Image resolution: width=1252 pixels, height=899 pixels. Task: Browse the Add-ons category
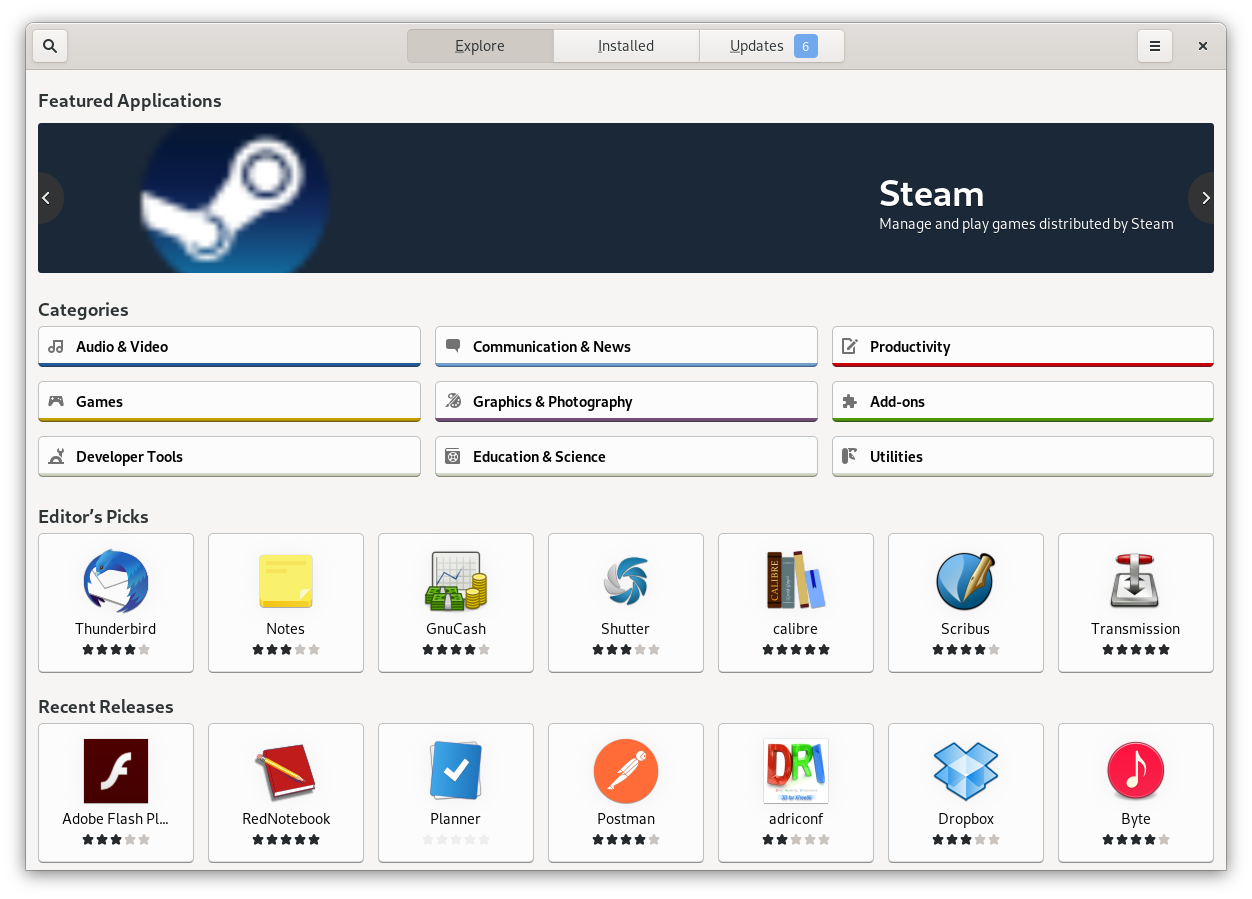pyautogui.click(x=1023, y=402)
